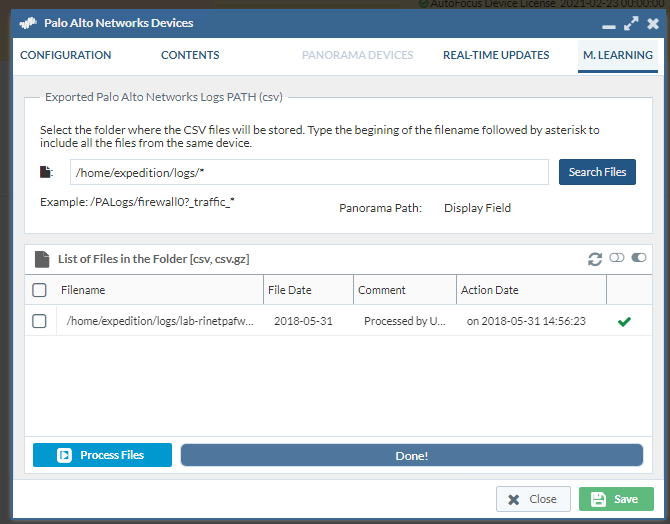Click the play icon on Process Files
This screenshot has width=670, height=524.
tap(64, 455)
